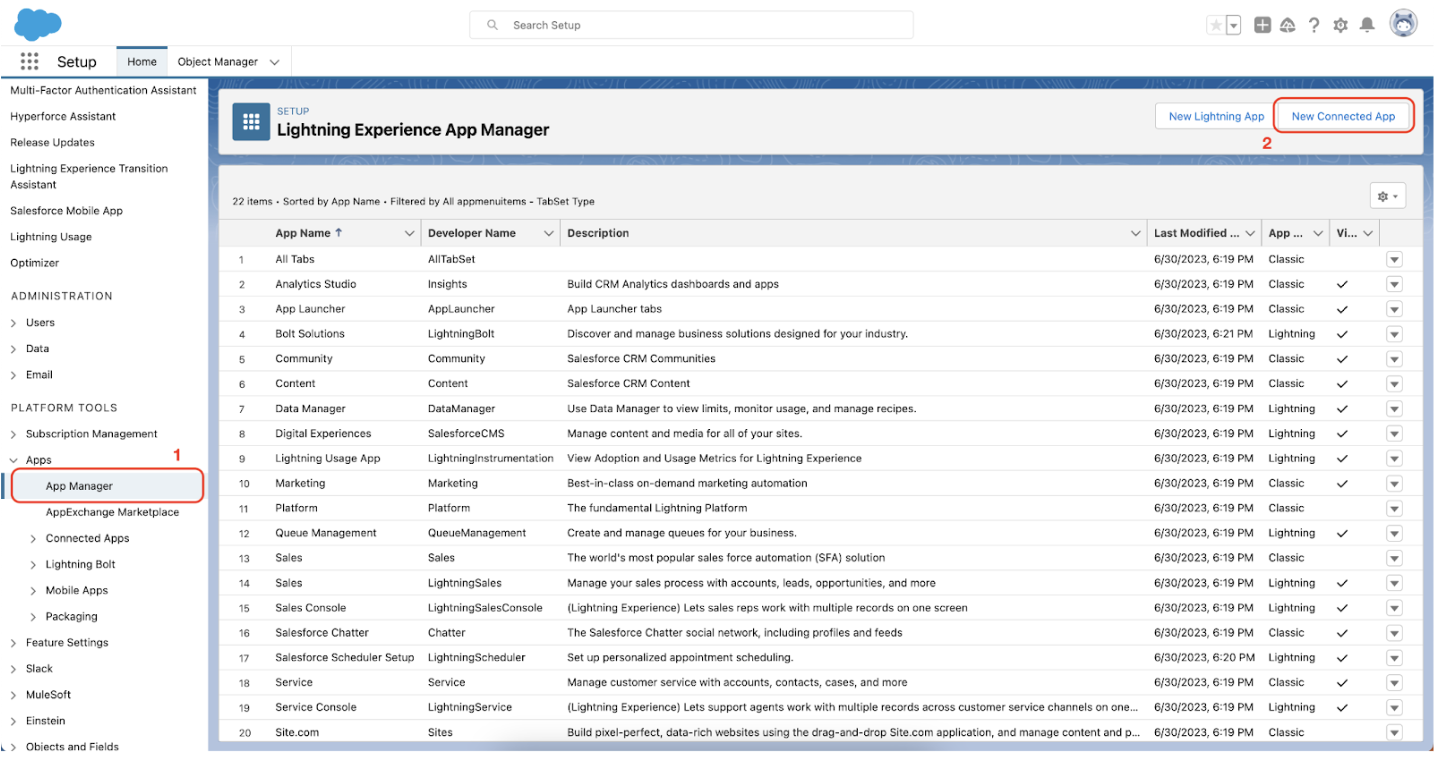Viewport: 1442px width, 758px height.
Task: Open Multi-Factor Authentication Assistant link
Action: (103, 90)
